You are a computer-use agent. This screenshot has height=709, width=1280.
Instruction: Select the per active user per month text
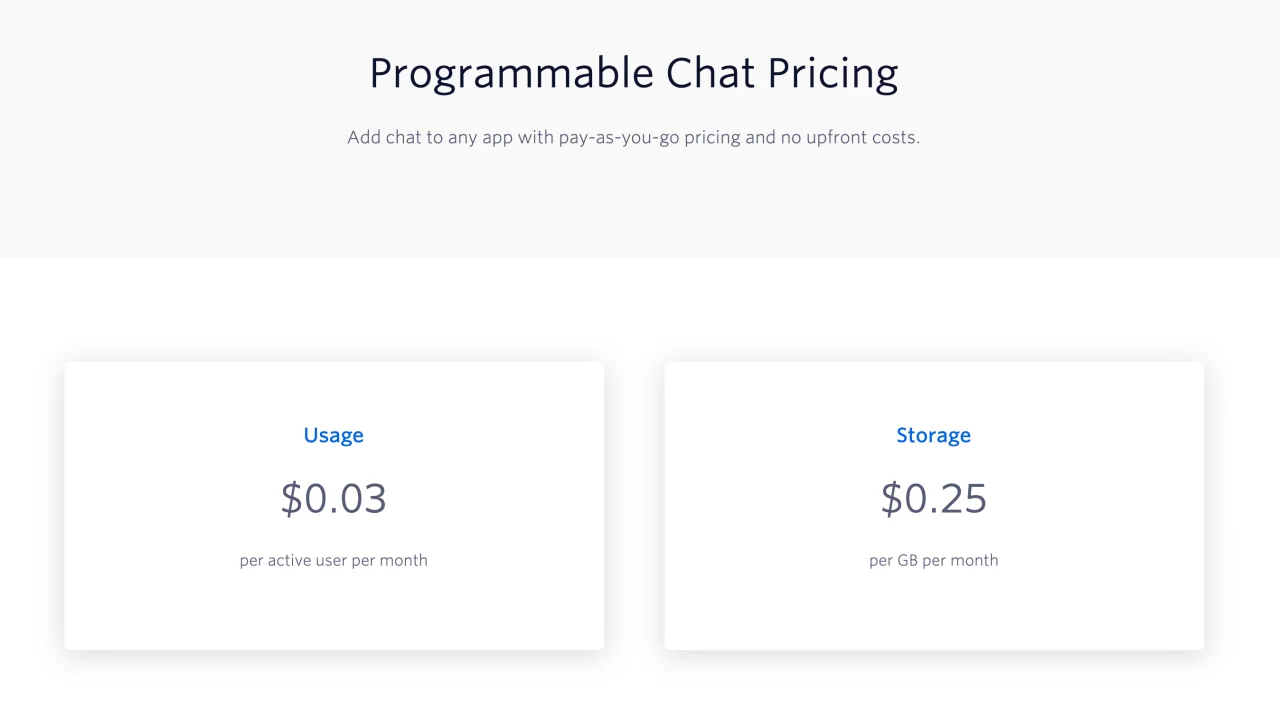[x=333, y=560]
